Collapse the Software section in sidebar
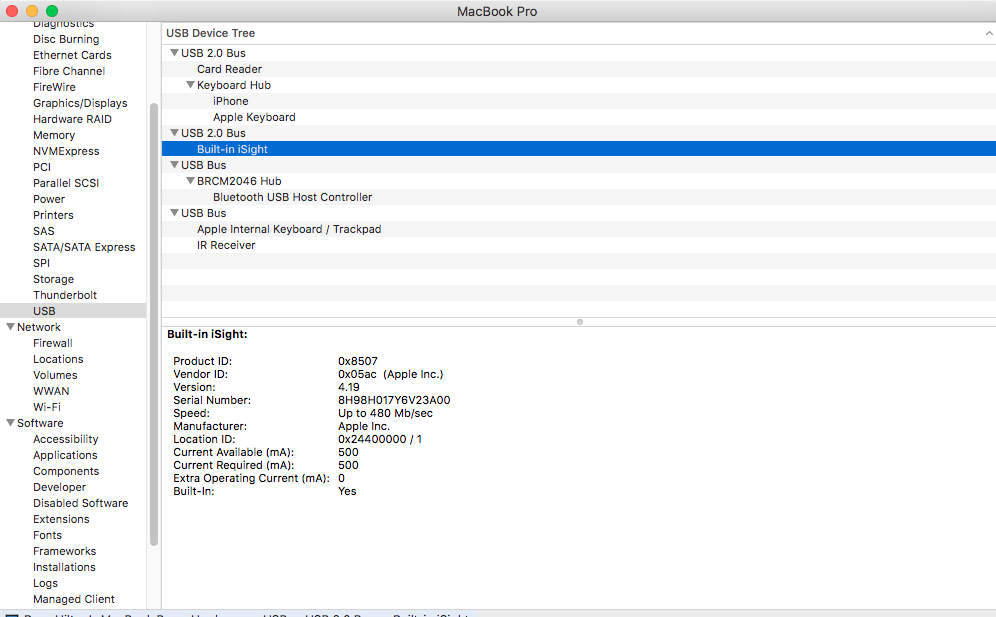 (10, 423)
